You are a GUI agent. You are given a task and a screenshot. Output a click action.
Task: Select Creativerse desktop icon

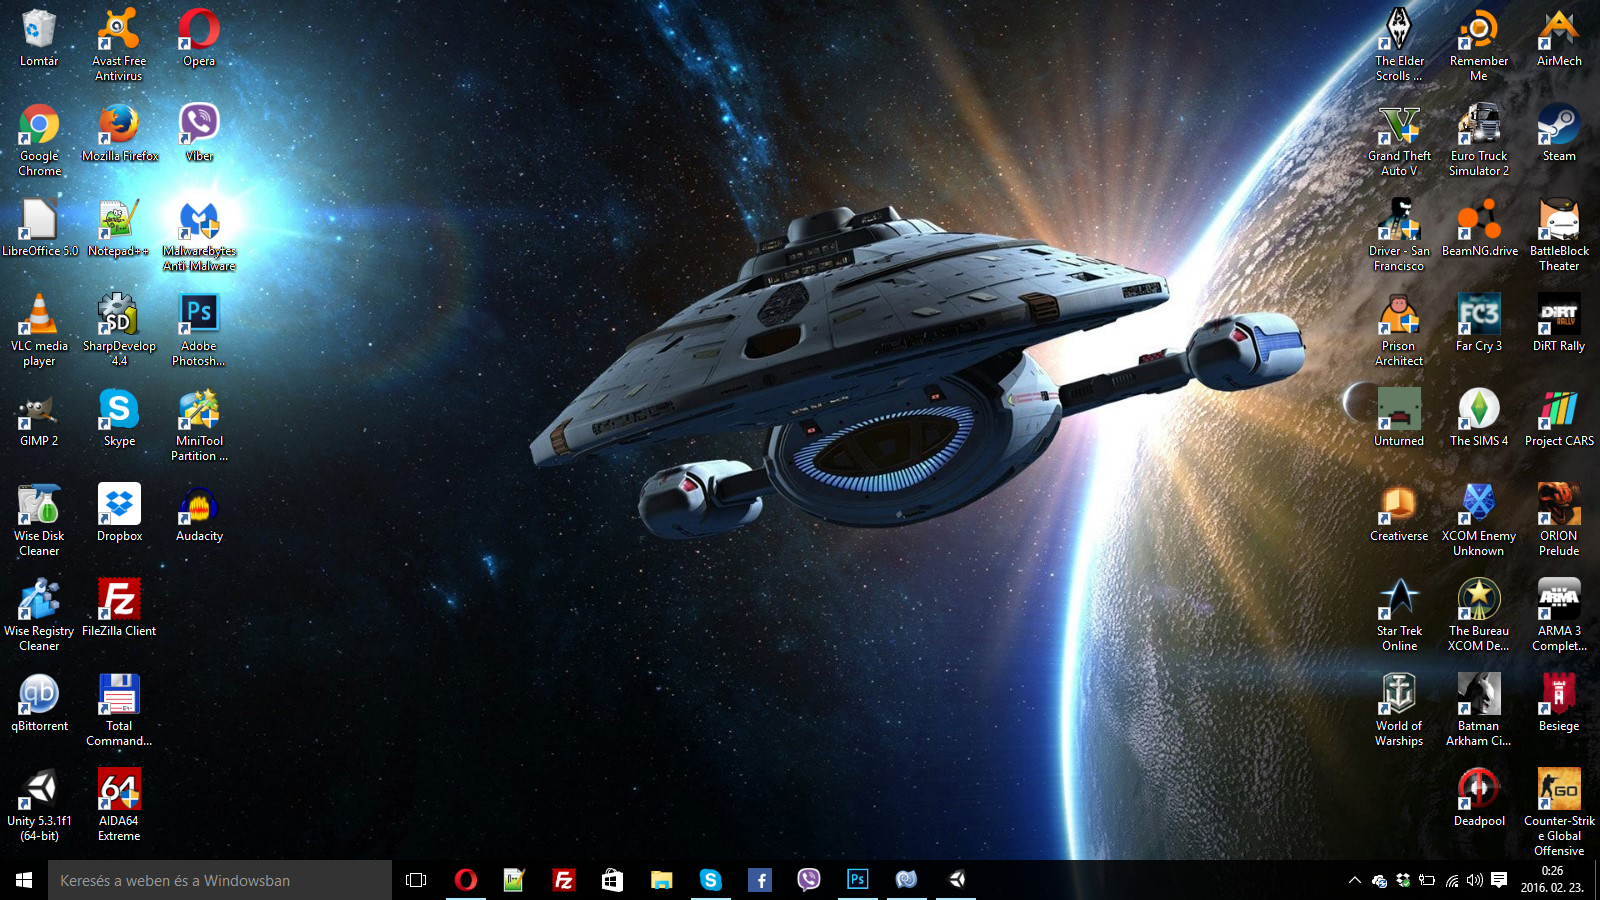pyautogui.click(x=1399, y=513)
